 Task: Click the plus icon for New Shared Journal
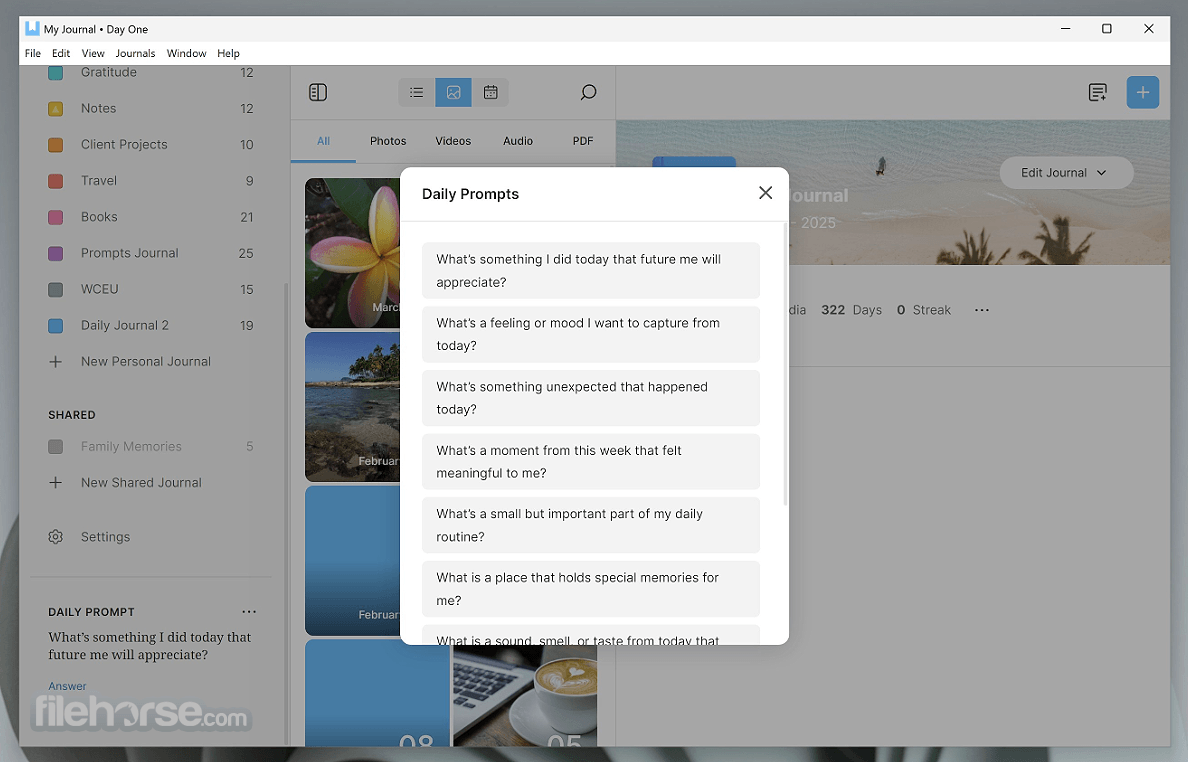click(55, 482)
